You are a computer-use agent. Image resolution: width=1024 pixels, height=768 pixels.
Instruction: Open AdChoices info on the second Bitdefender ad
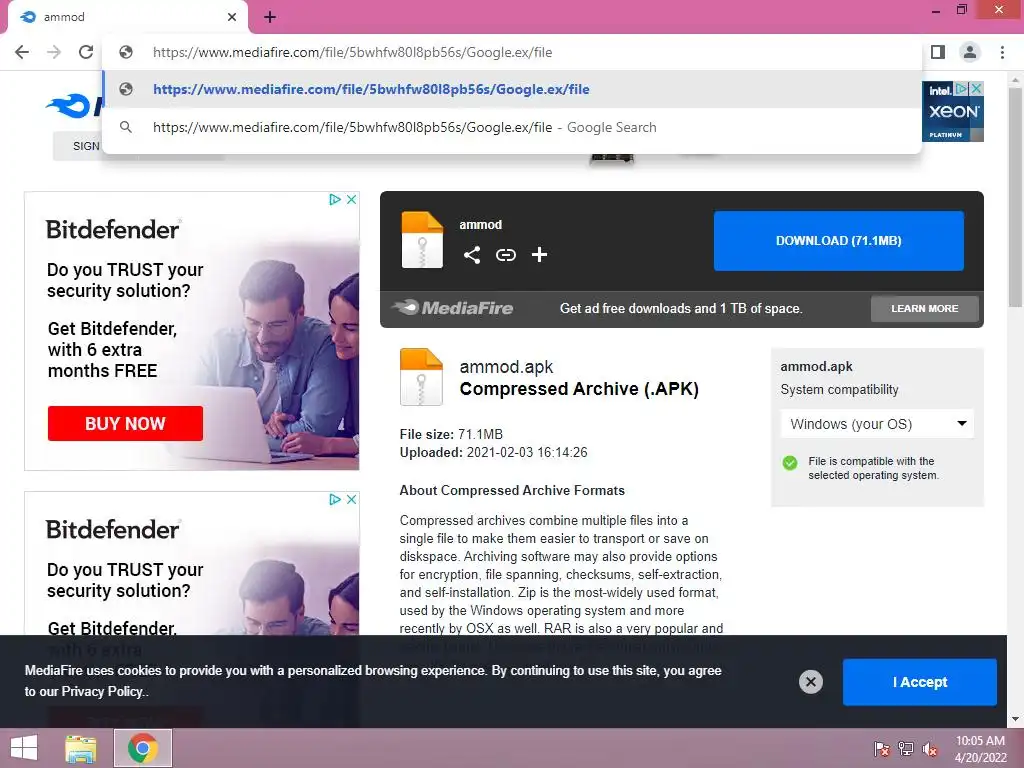tap(335, 500)
